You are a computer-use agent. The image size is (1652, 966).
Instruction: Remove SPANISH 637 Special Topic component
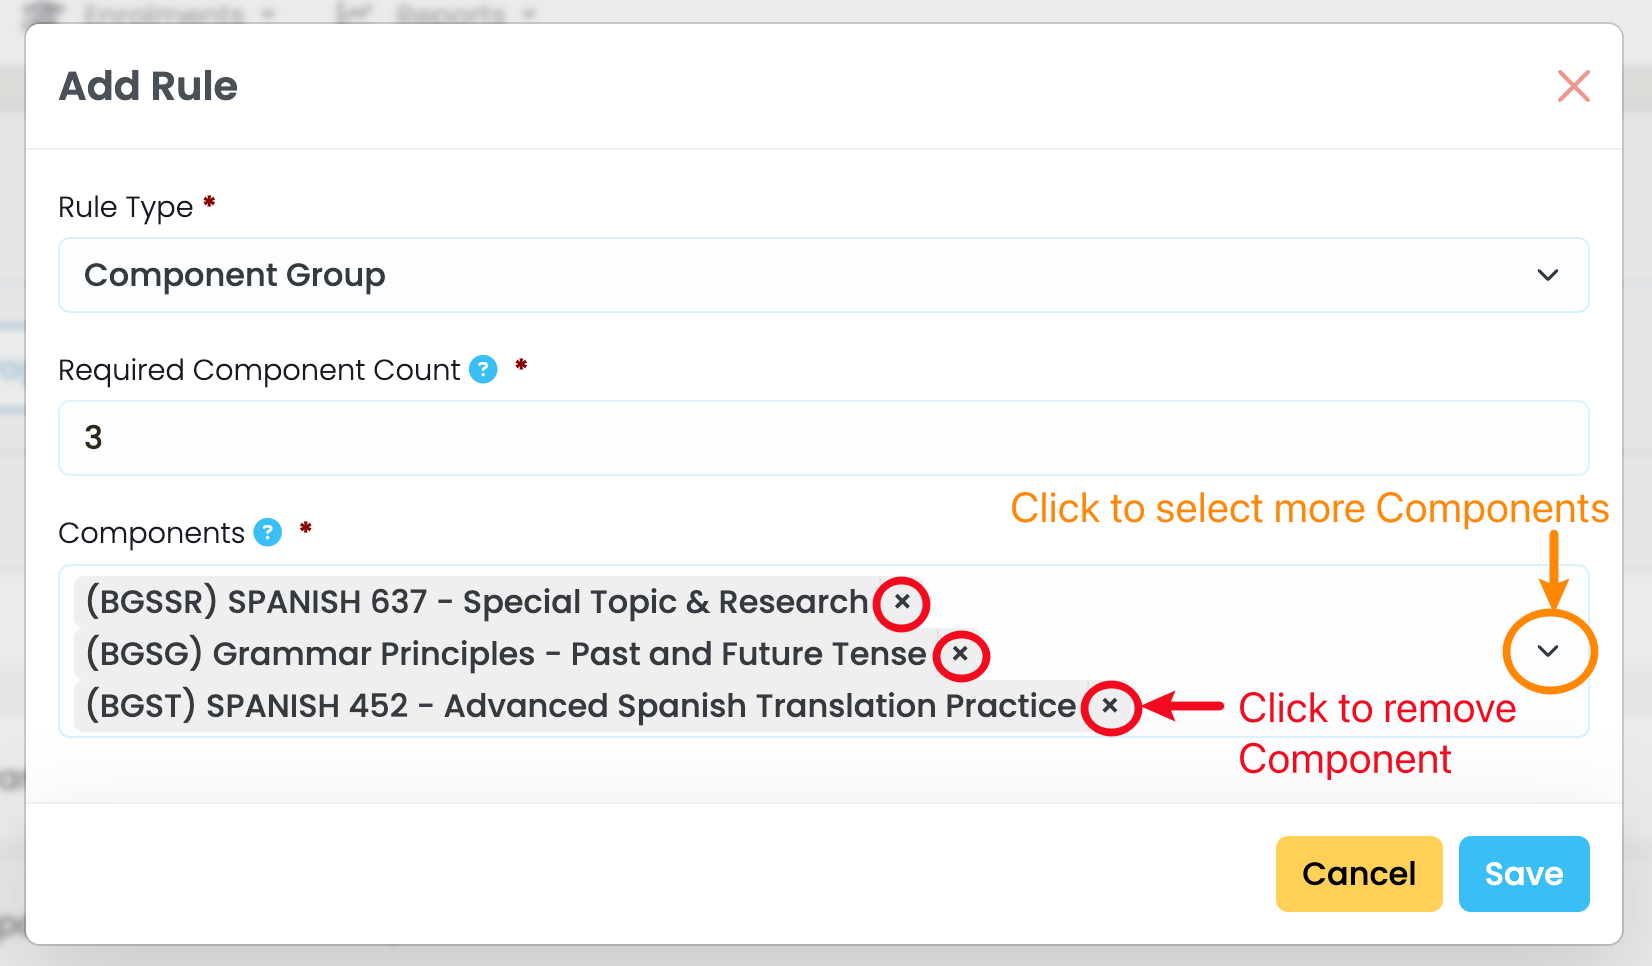click(902, 602)
